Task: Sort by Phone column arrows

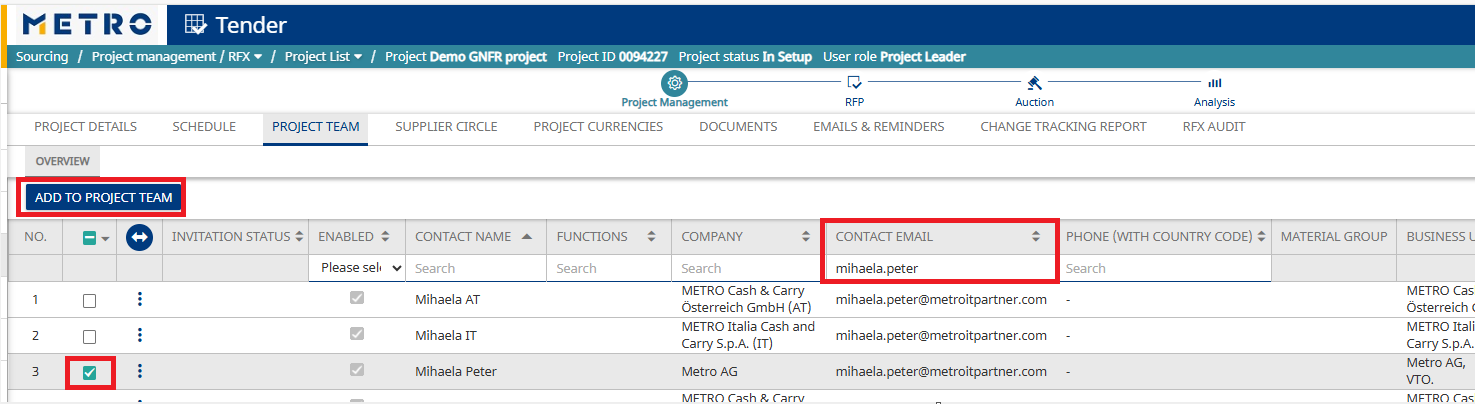Action: (x=1261, y=237)
